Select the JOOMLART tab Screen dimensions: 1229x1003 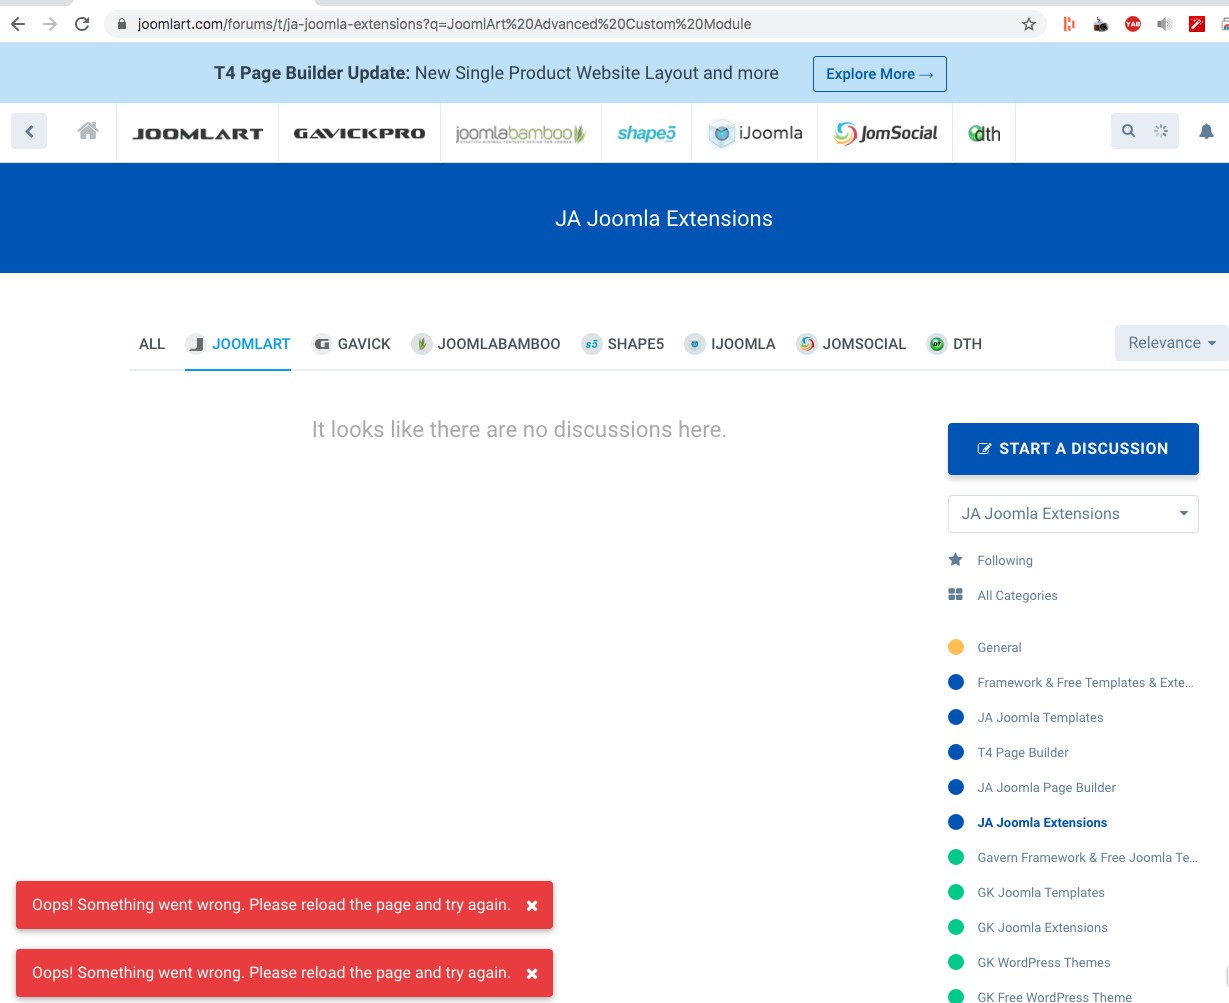pyautogui.click(x=238, y=344)
